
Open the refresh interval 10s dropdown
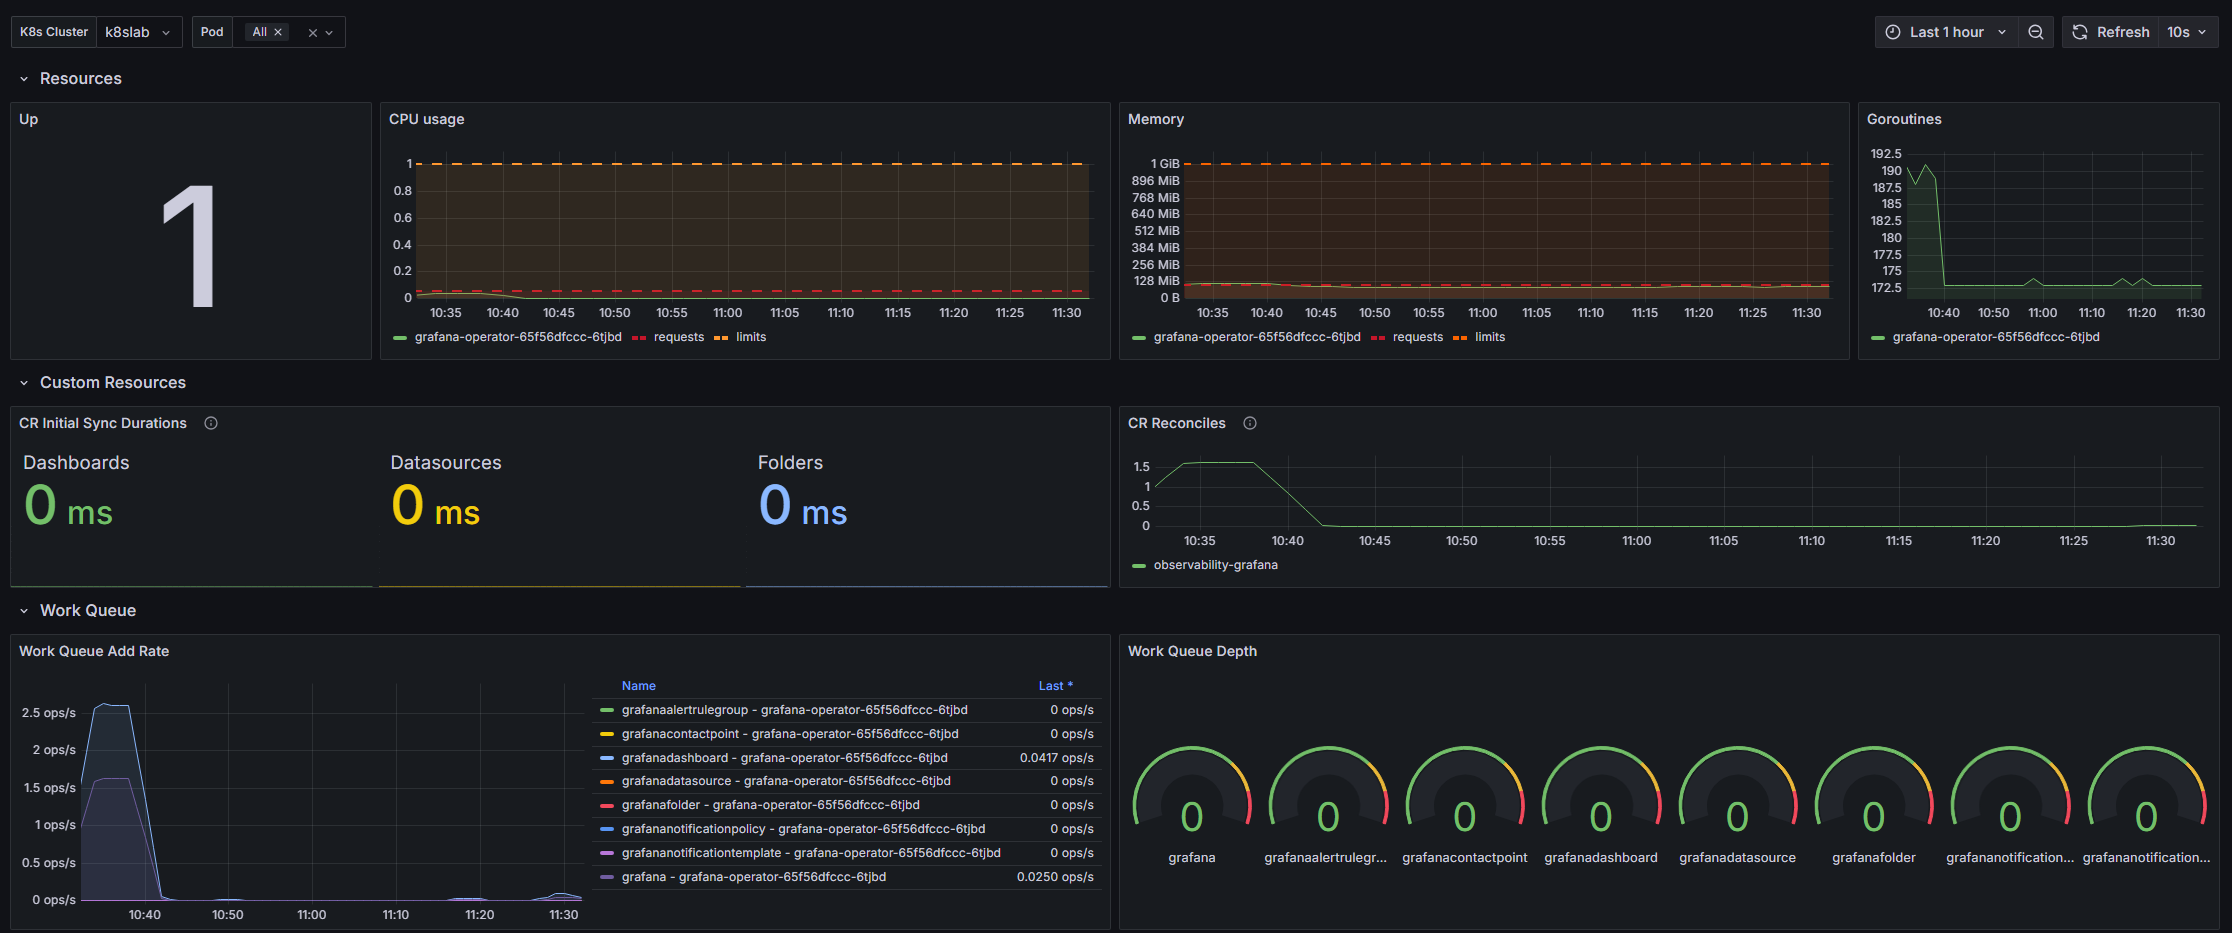[x=2188, y=32]
